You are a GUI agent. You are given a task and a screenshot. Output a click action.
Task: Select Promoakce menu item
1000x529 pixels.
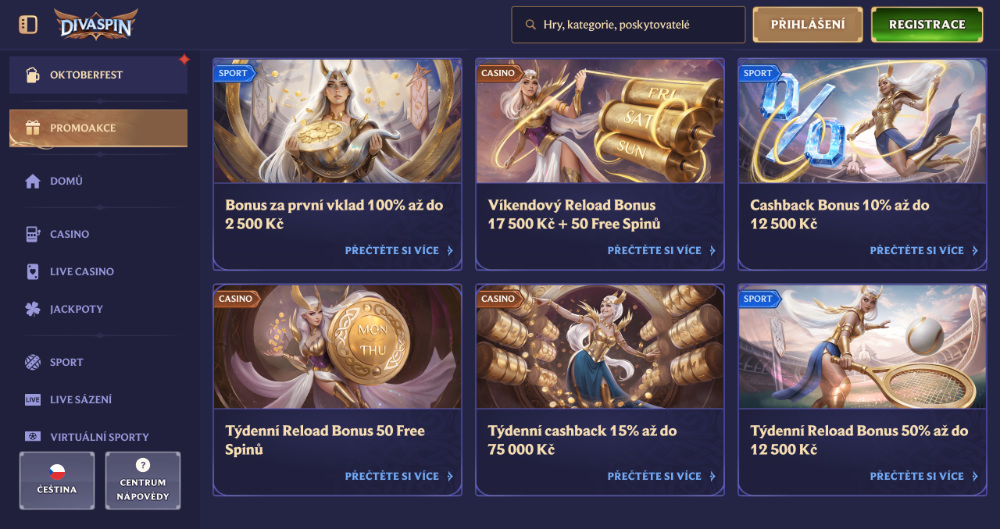click(x=98, y=128)
